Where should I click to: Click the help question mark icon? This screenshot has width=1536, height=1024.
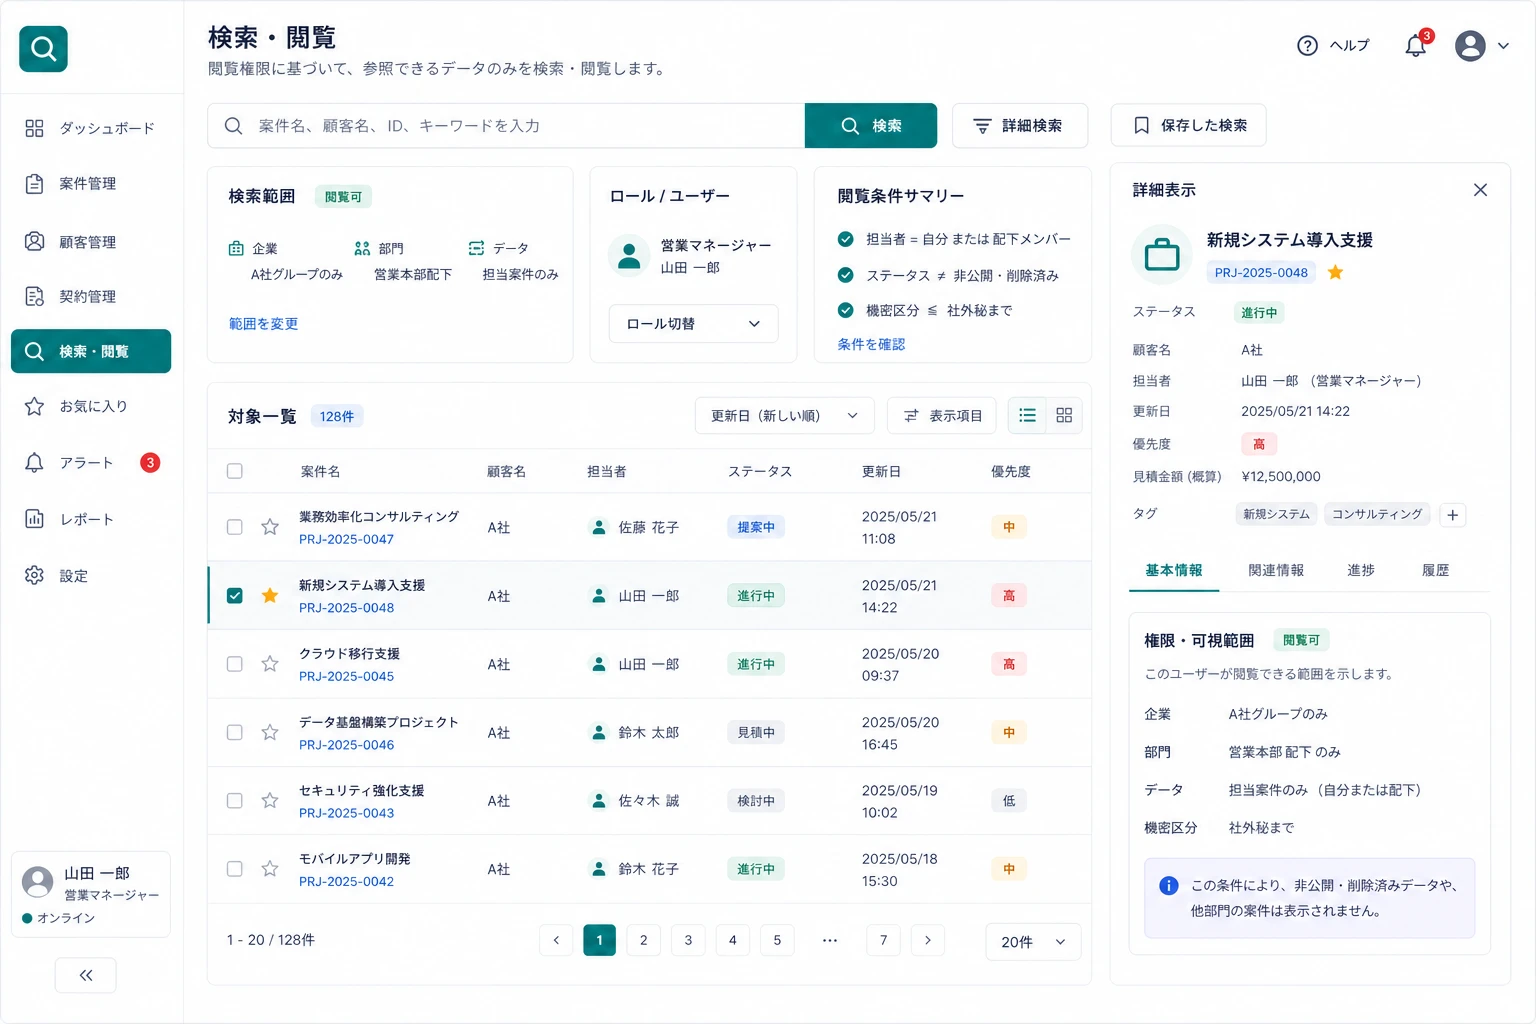pyautogui.click(x=1307, y=45)
